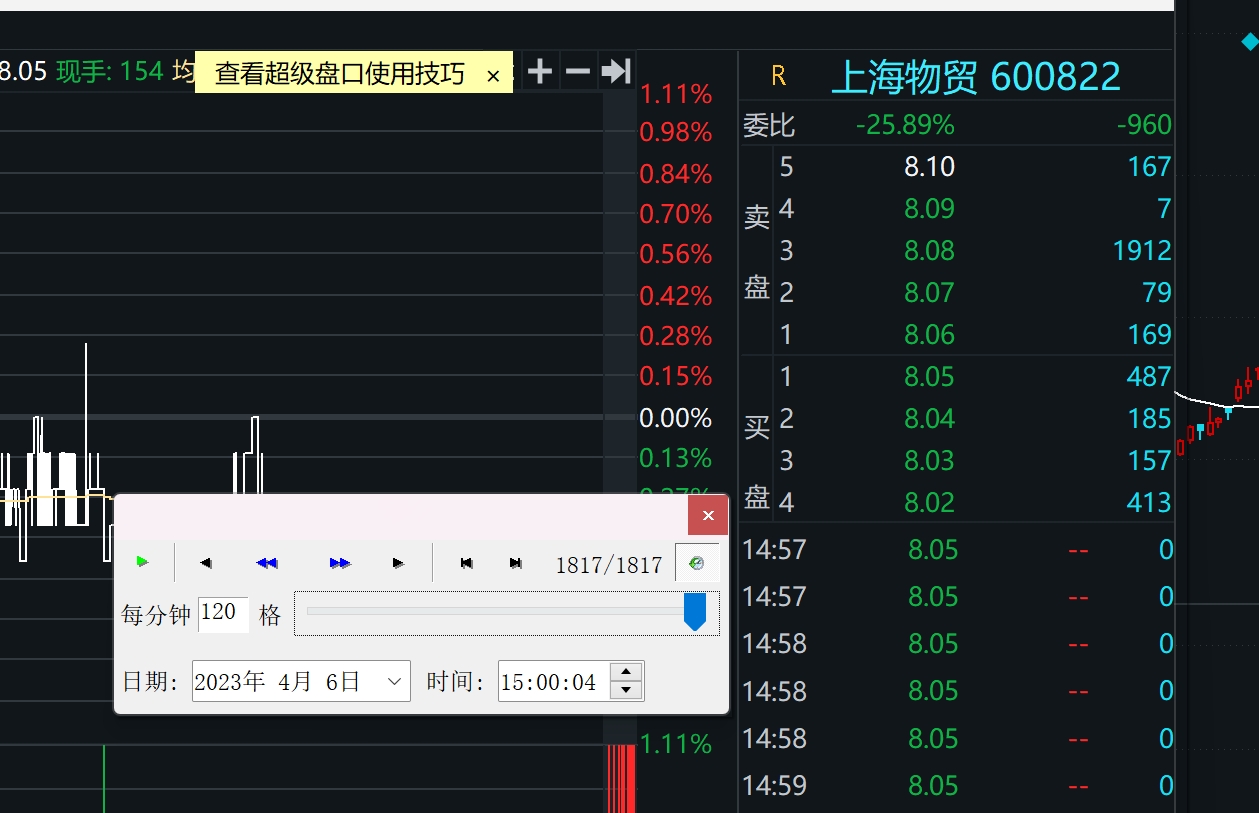The height and width of the screenshot is (813, 1259).
Task: Click the arrow-to-bar icon beside minus
Action: [616, 71]
